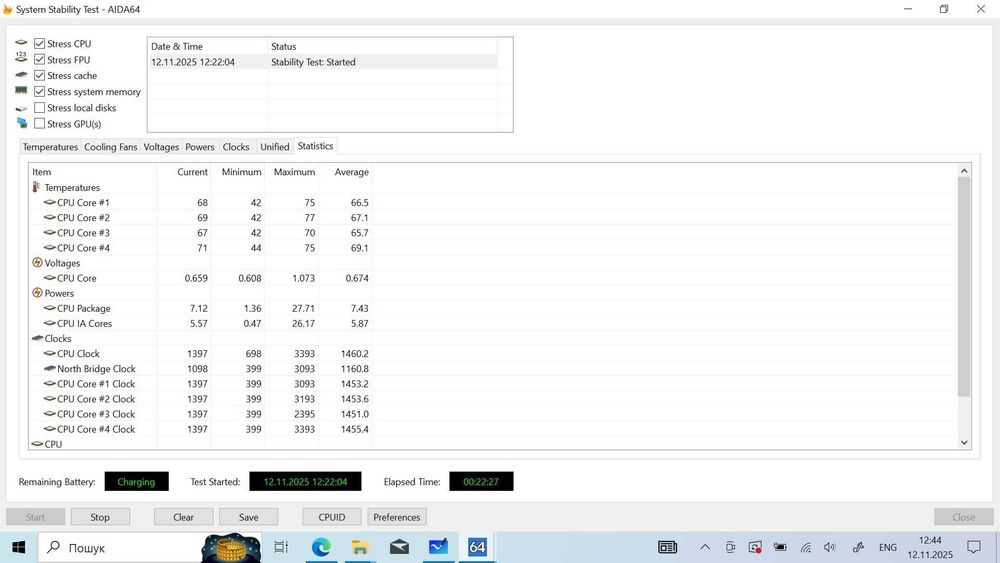1000x563 pixels.
Task: Open the Windows Start menu
Action: coord(18,548)
